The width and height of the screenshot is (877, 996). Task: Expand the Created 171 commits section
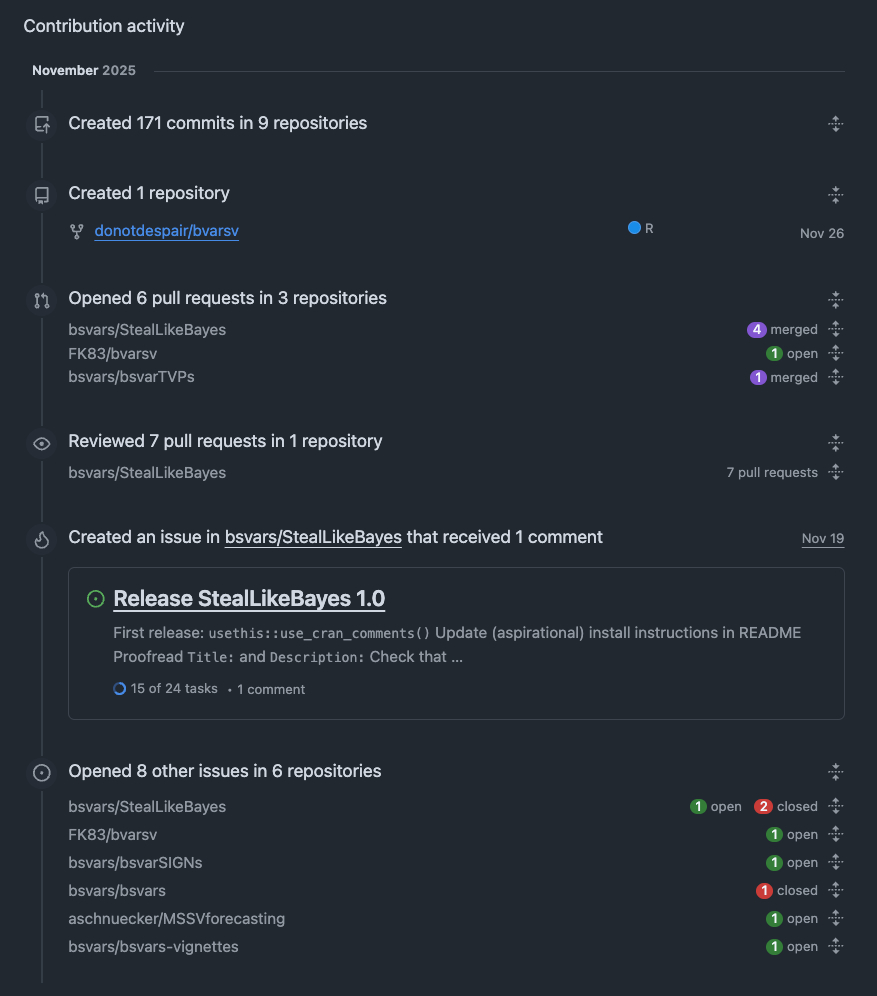(x=836, y=124)
